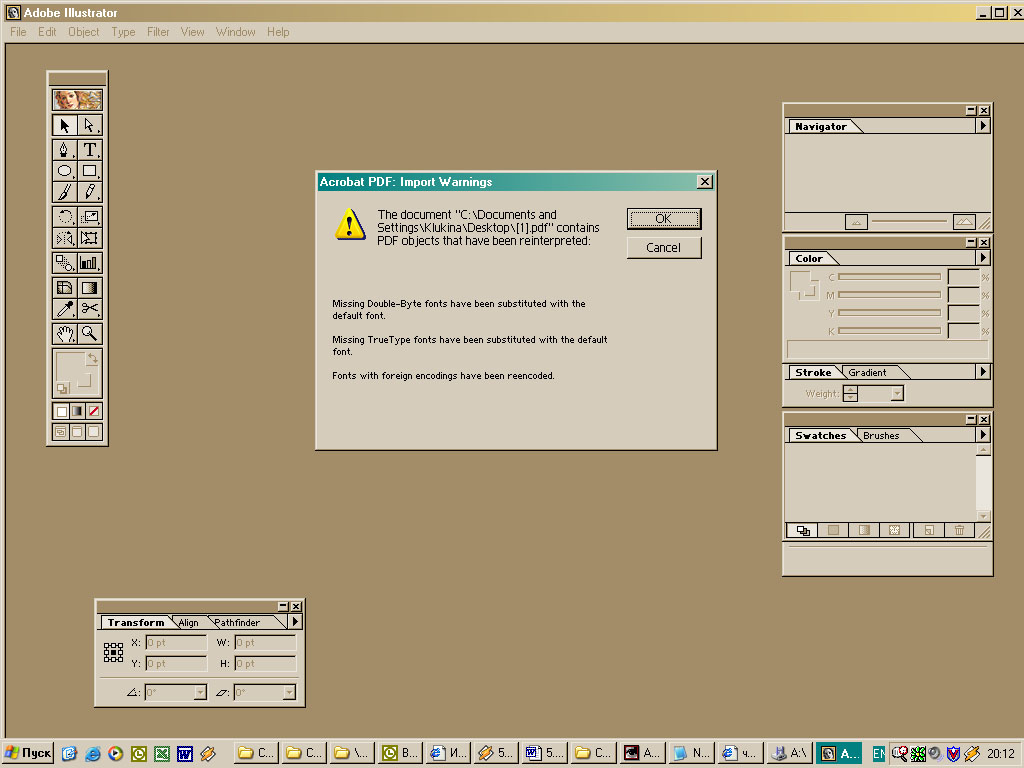Open the Window menu
1024x768 pixels.
coord(236,32)
